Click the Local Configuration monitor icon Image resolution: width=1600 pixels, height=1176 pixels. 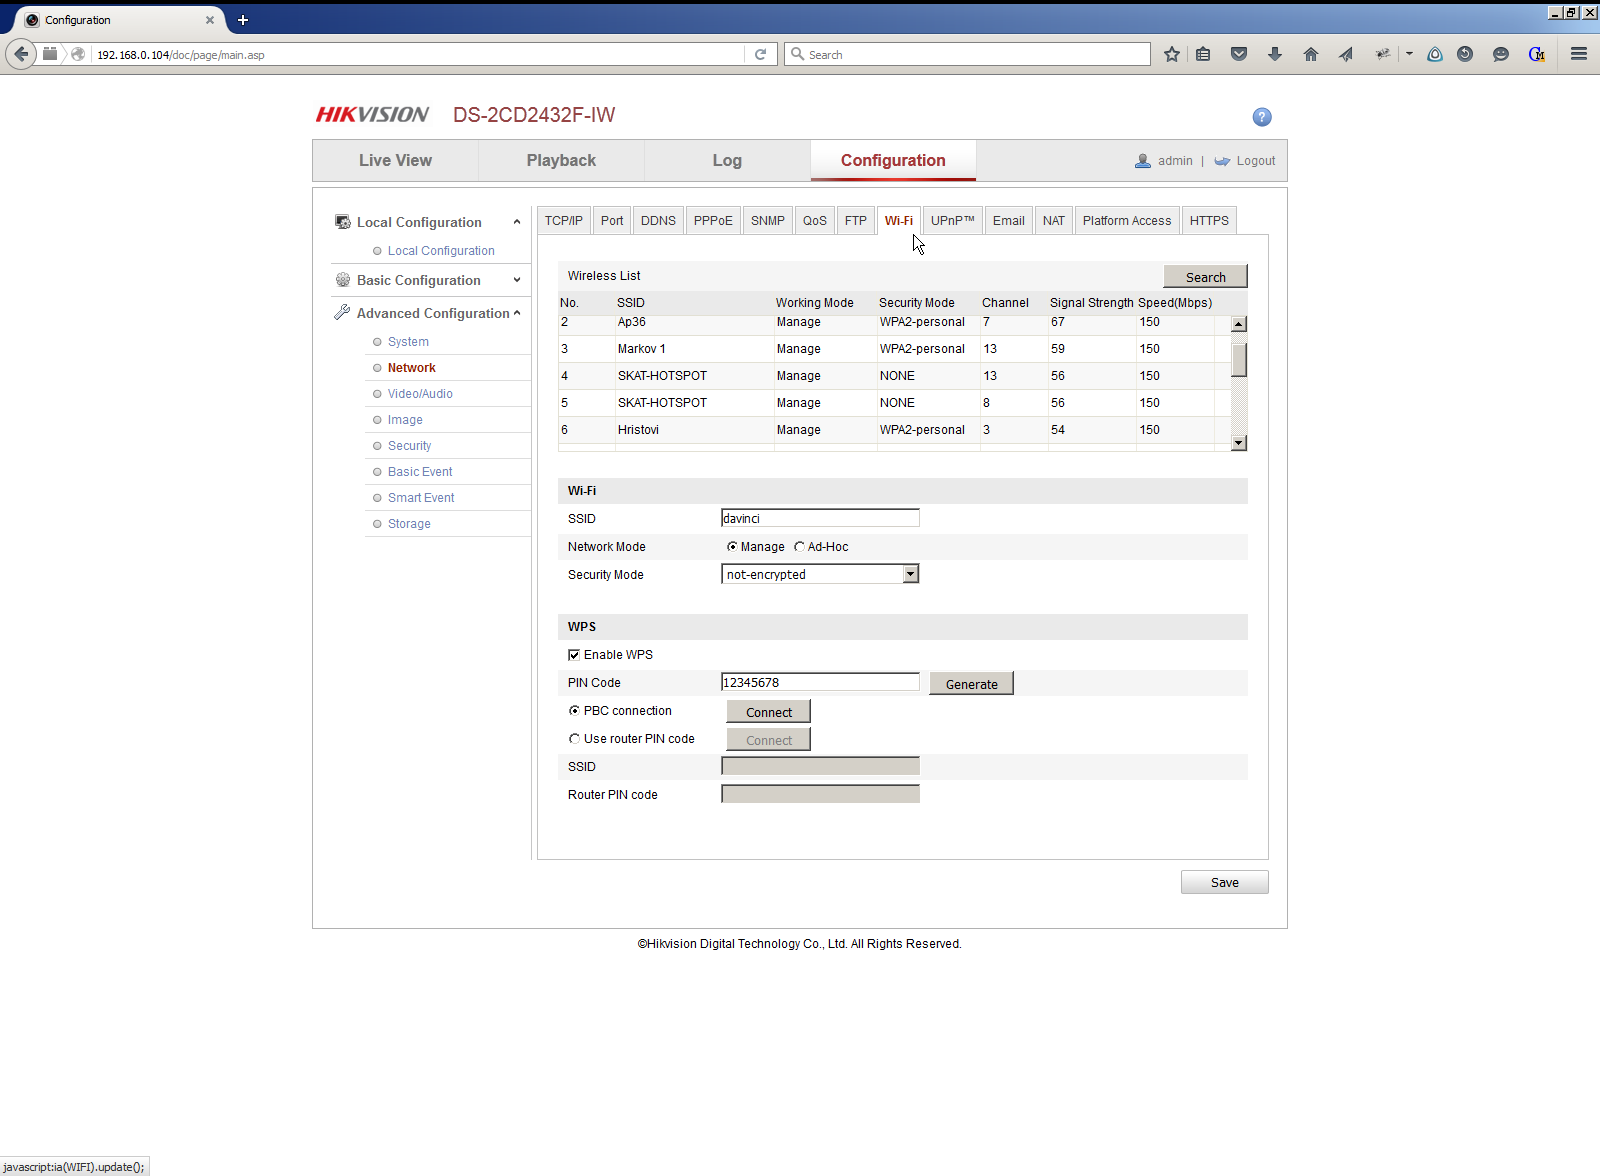(x=343, y=222)
